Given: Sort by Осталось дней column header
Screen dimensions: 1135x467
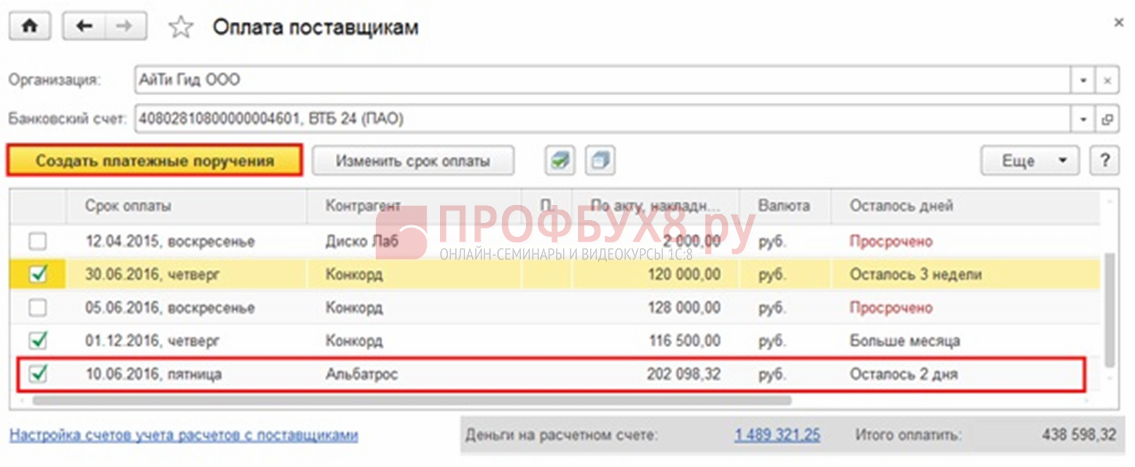Looking at the screenshot, I should pos(966,206).
